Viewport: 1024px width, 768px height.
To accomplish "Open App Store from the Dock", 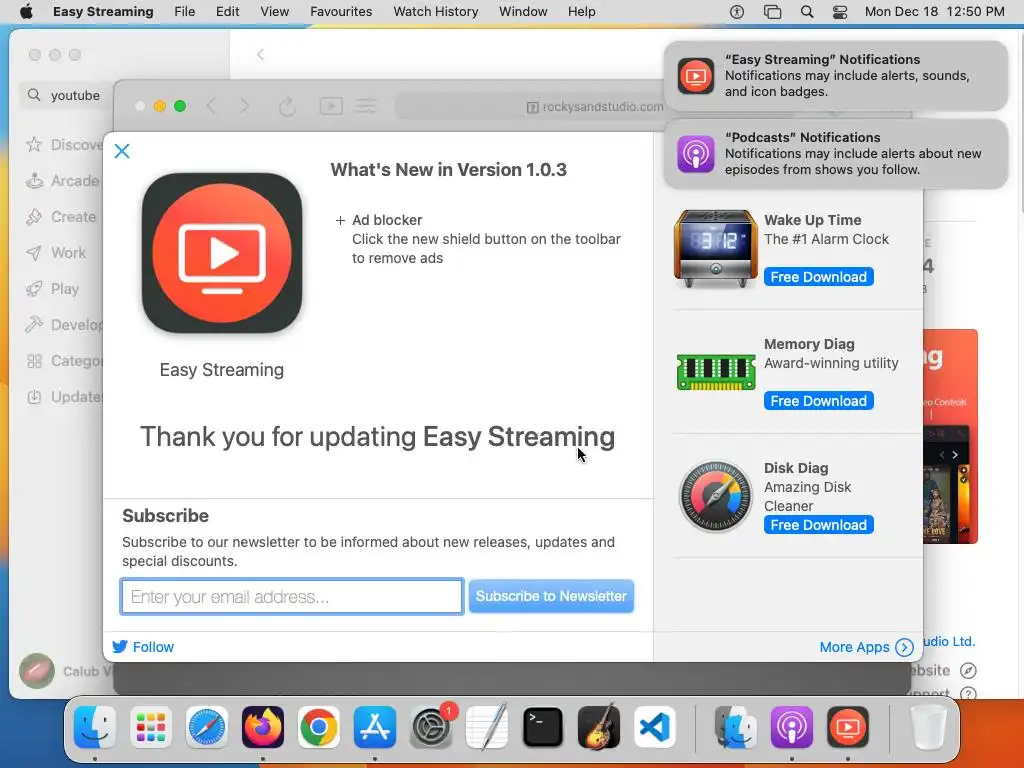I will (x=375, y=727).
